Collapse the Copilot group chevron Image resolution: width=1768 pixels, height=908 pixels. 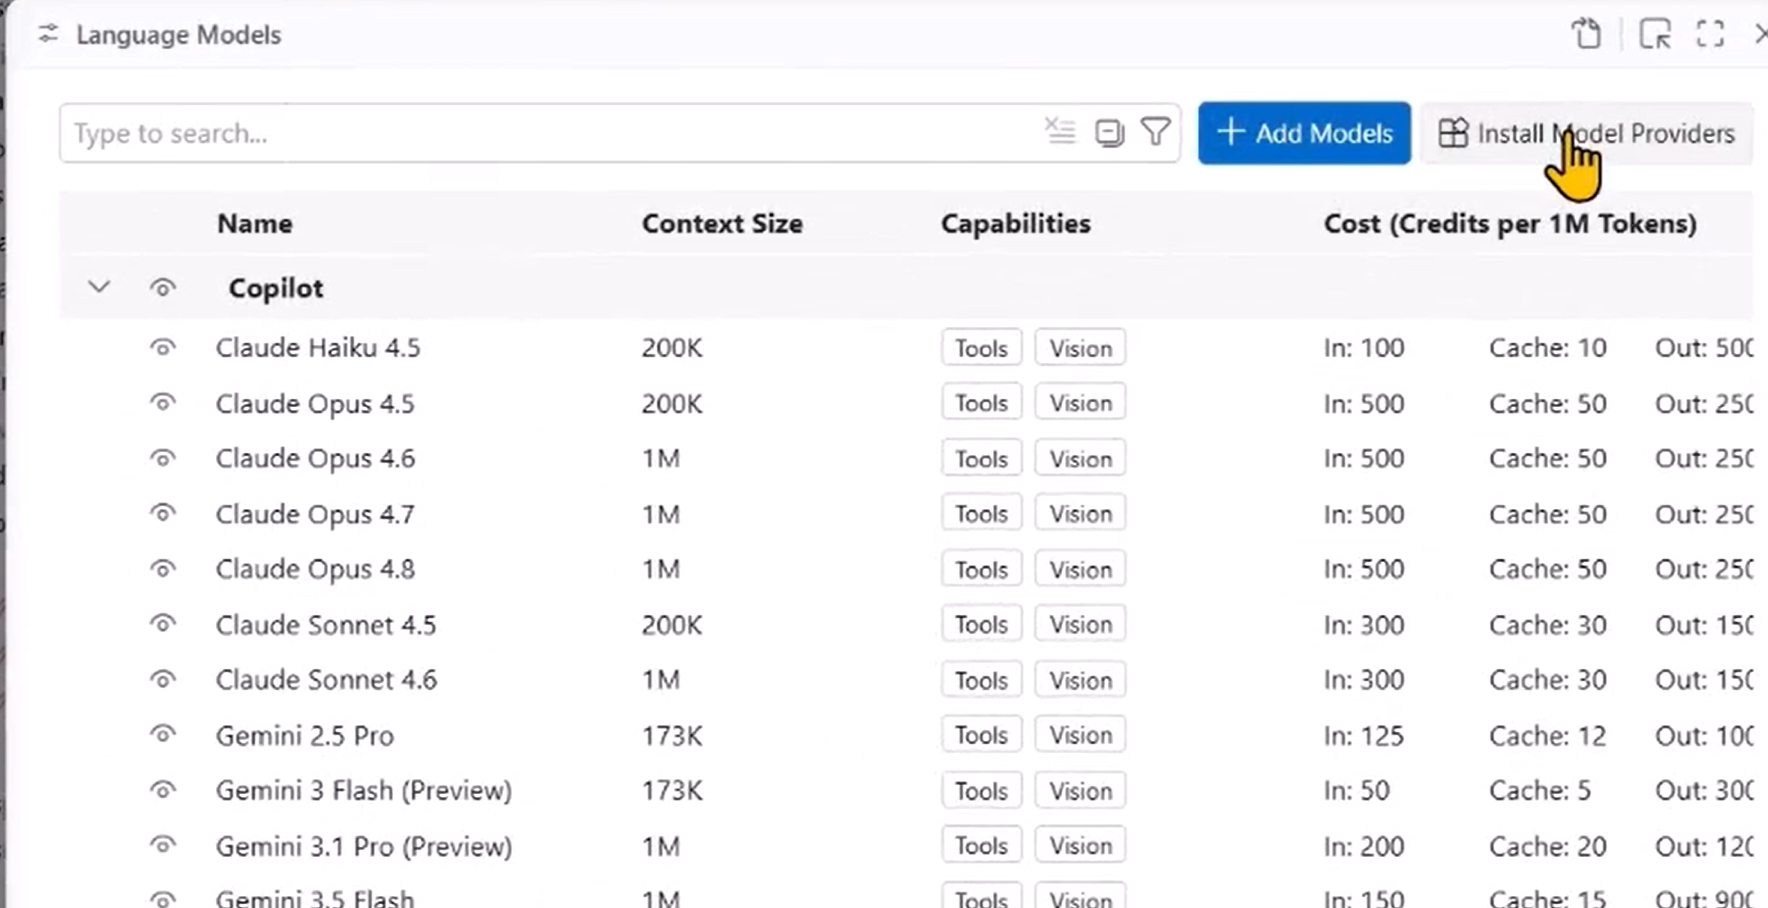[98, 287]
